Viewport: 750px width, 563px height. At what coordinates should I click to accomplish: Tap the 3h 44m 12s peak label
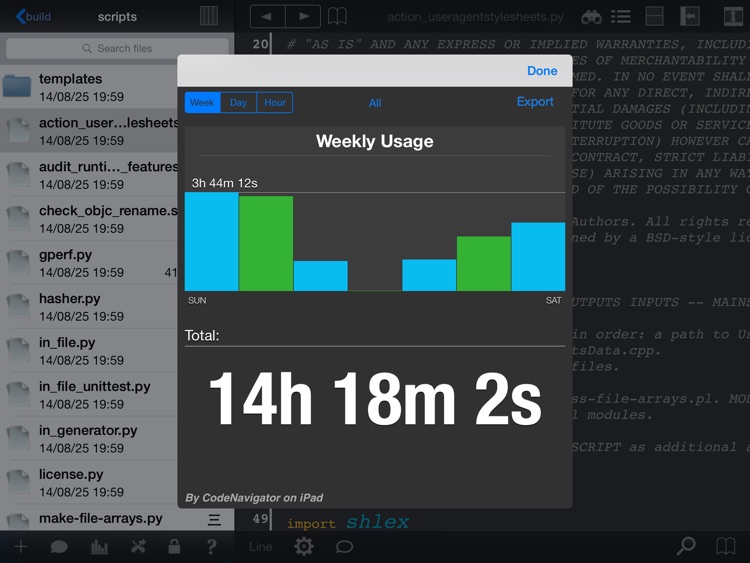[224, 183]
